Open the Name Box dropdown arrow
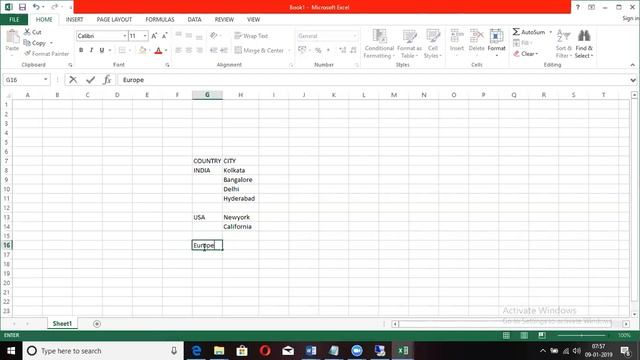This screenshot has width=640, height=360. pos(46,80)
